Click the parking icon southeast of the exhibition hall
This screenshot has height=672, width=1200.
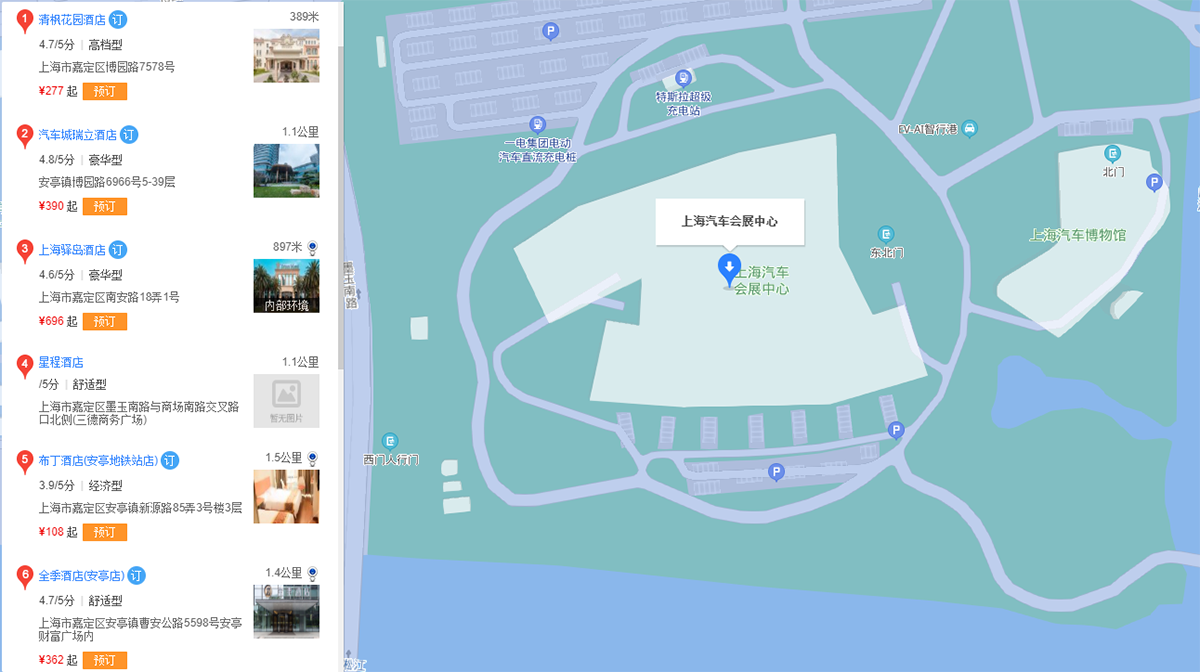point(896,431)
